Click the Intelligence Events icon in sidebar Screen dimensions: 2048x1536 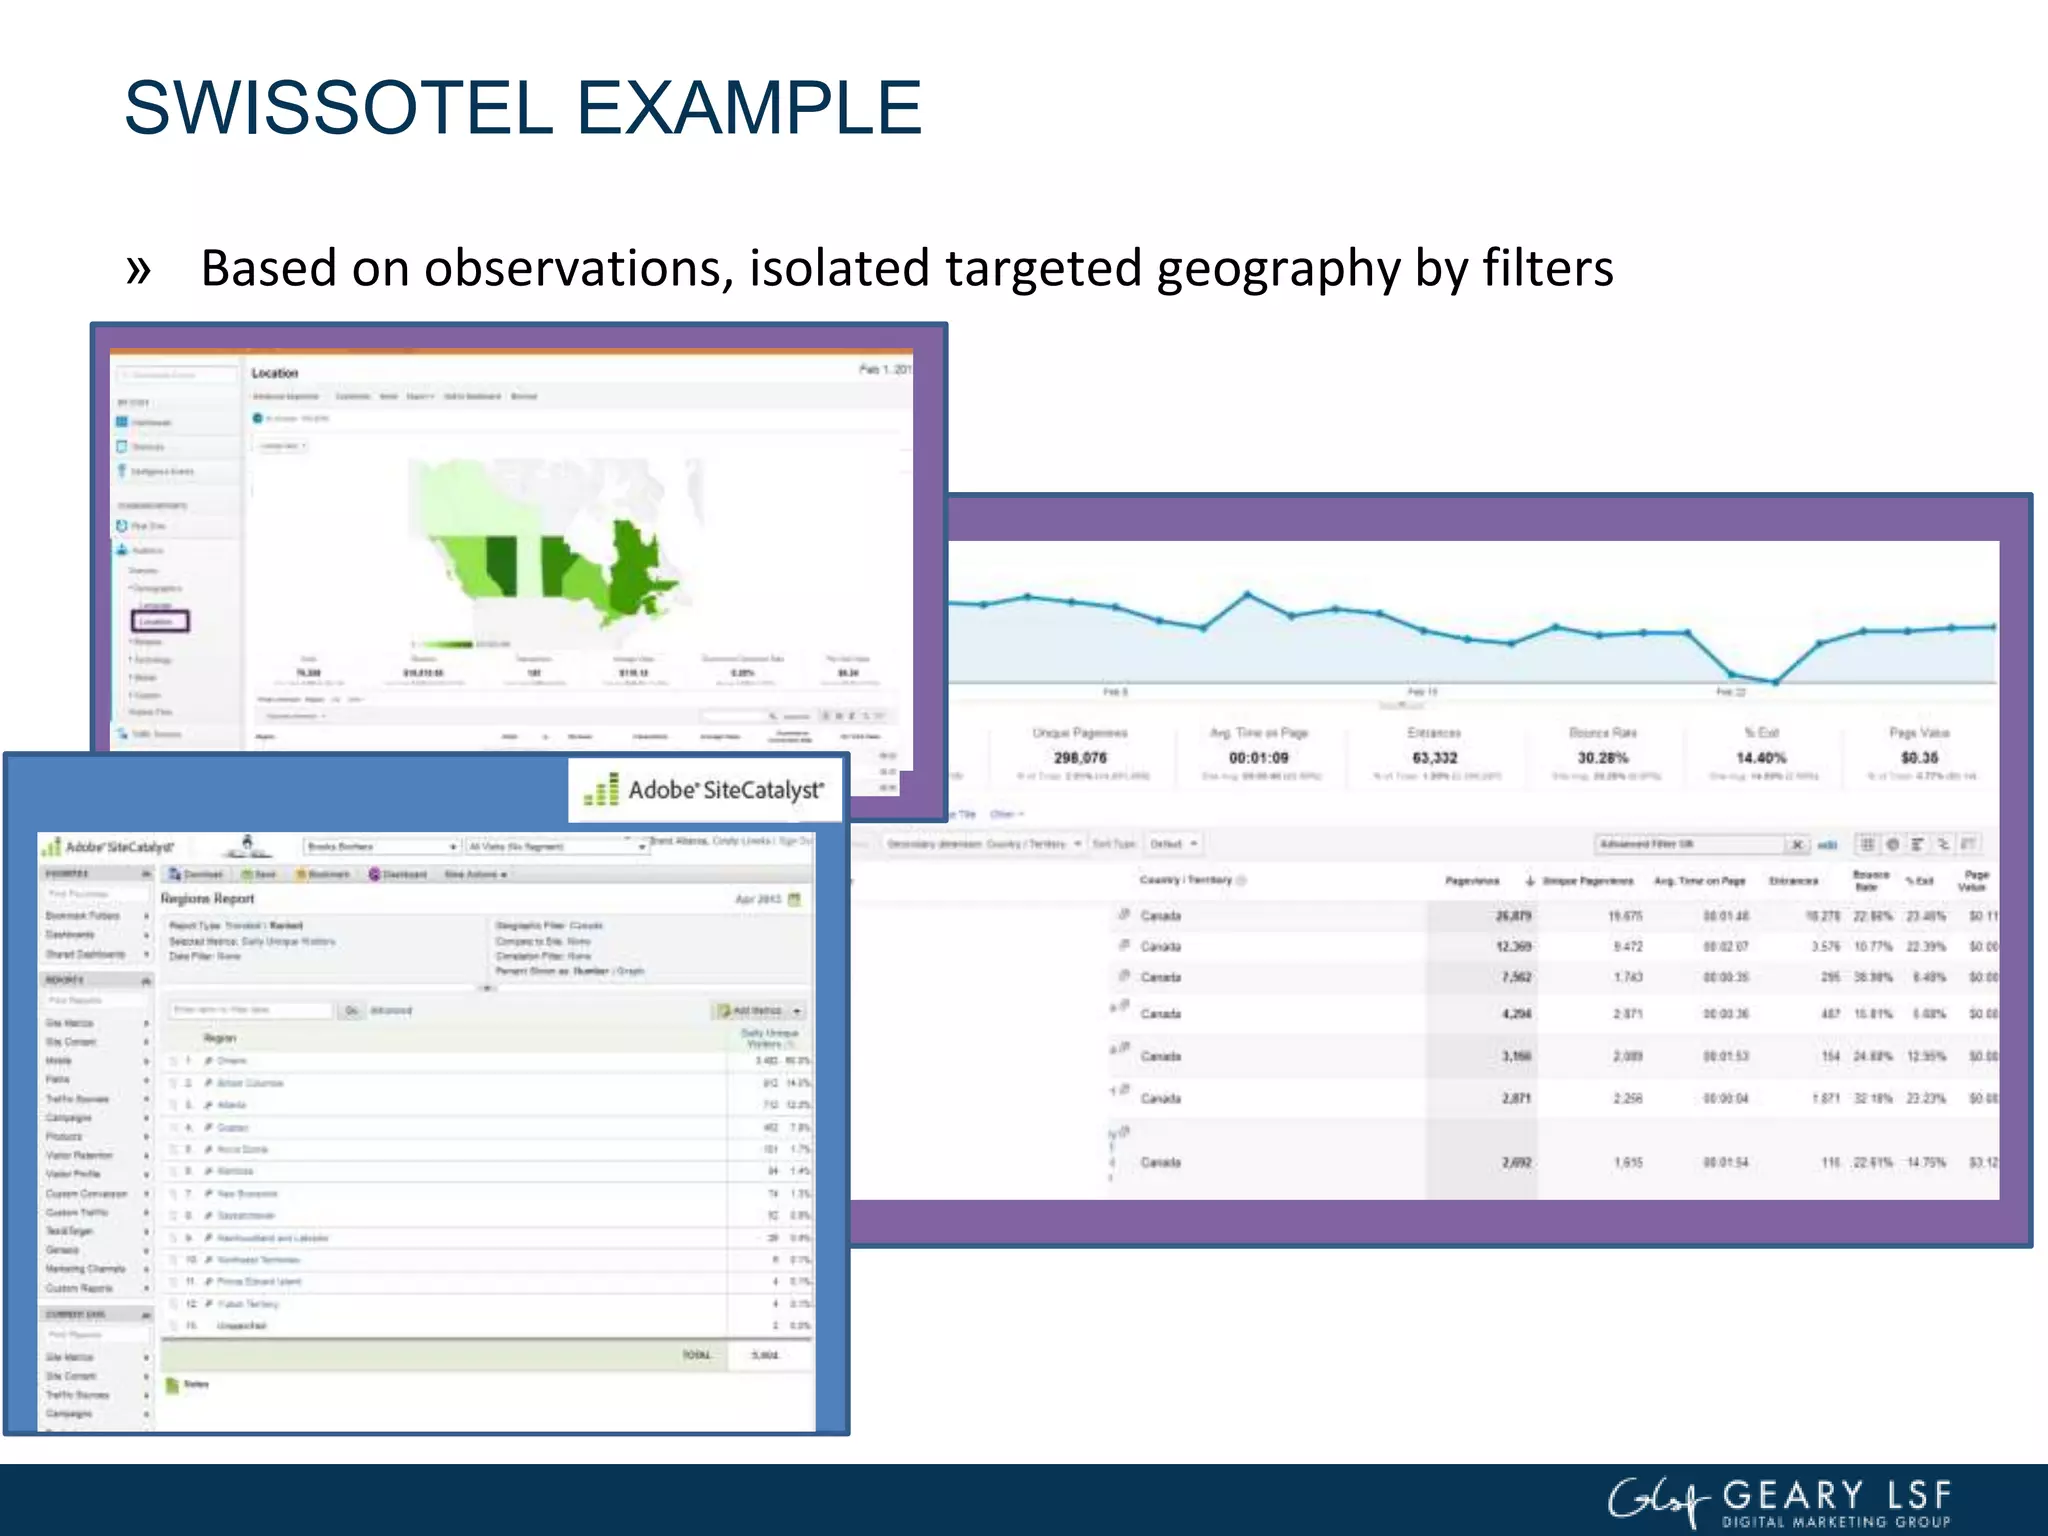[122, 471]
